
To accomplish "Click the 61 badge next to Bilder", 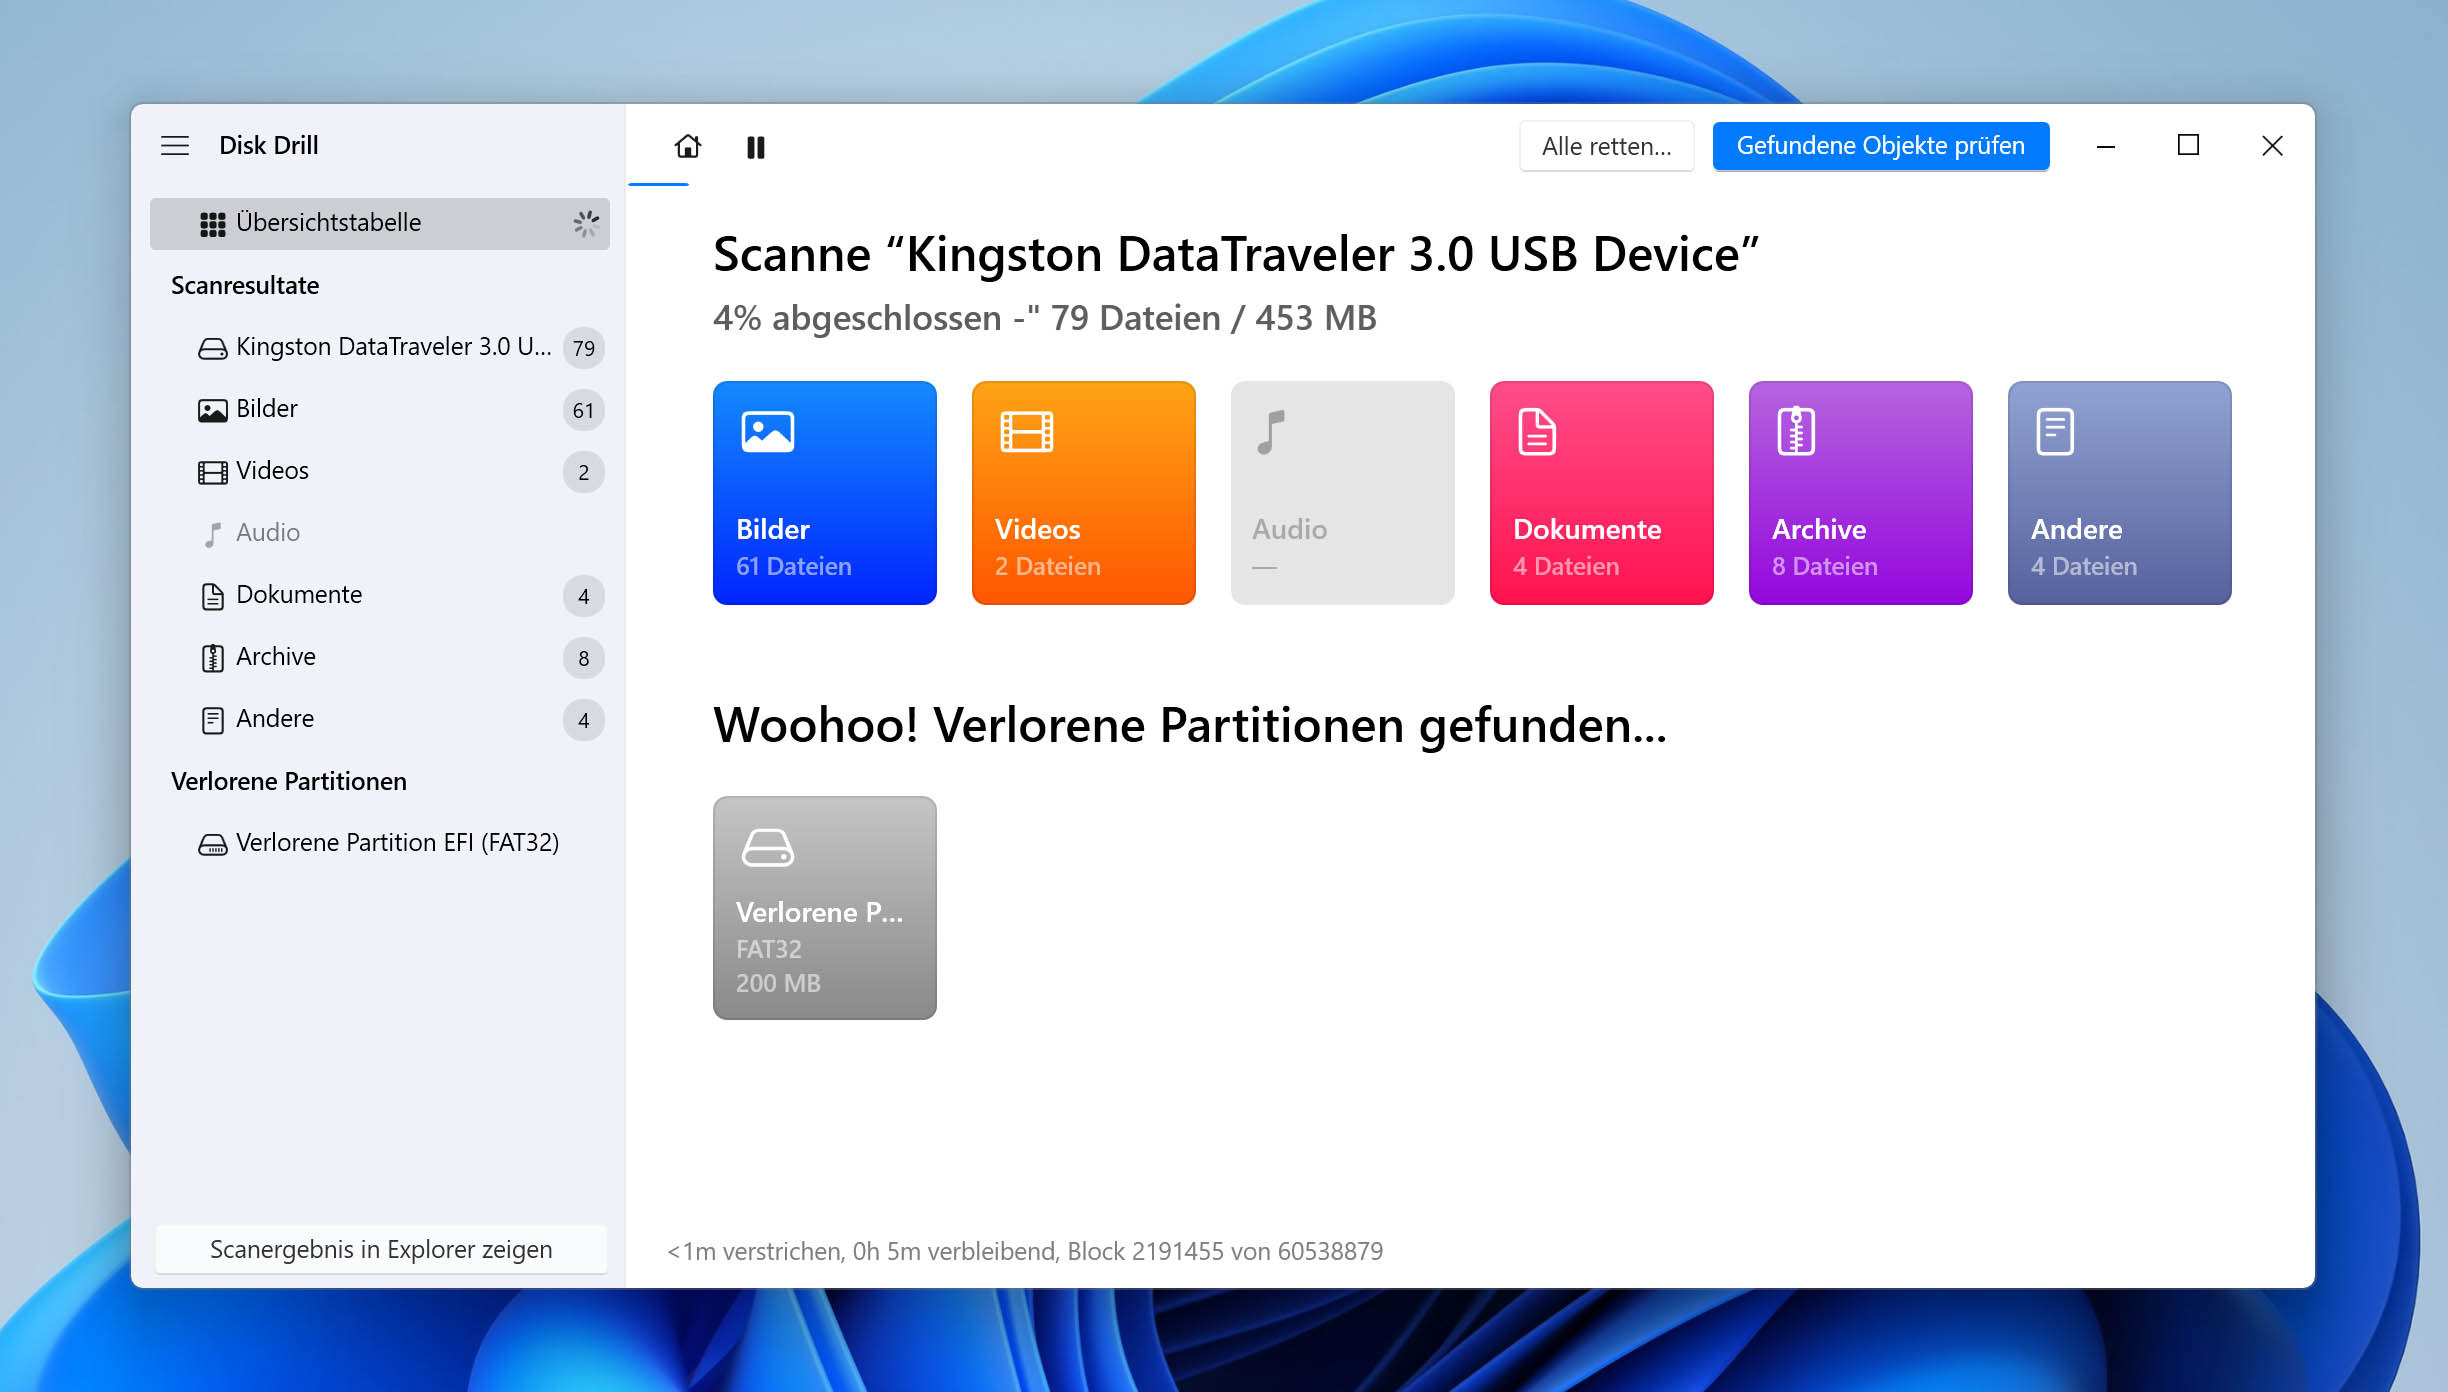I will pos(584,410).
